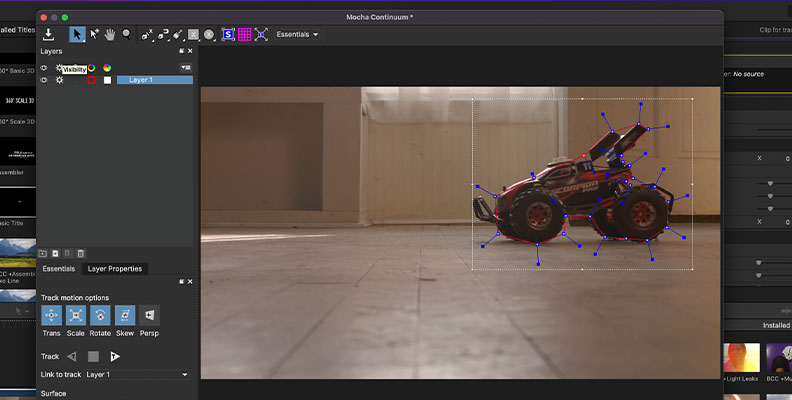Toggle the Scale track motion option
Viewport: 792px width, 400px height.
(76, 315)
